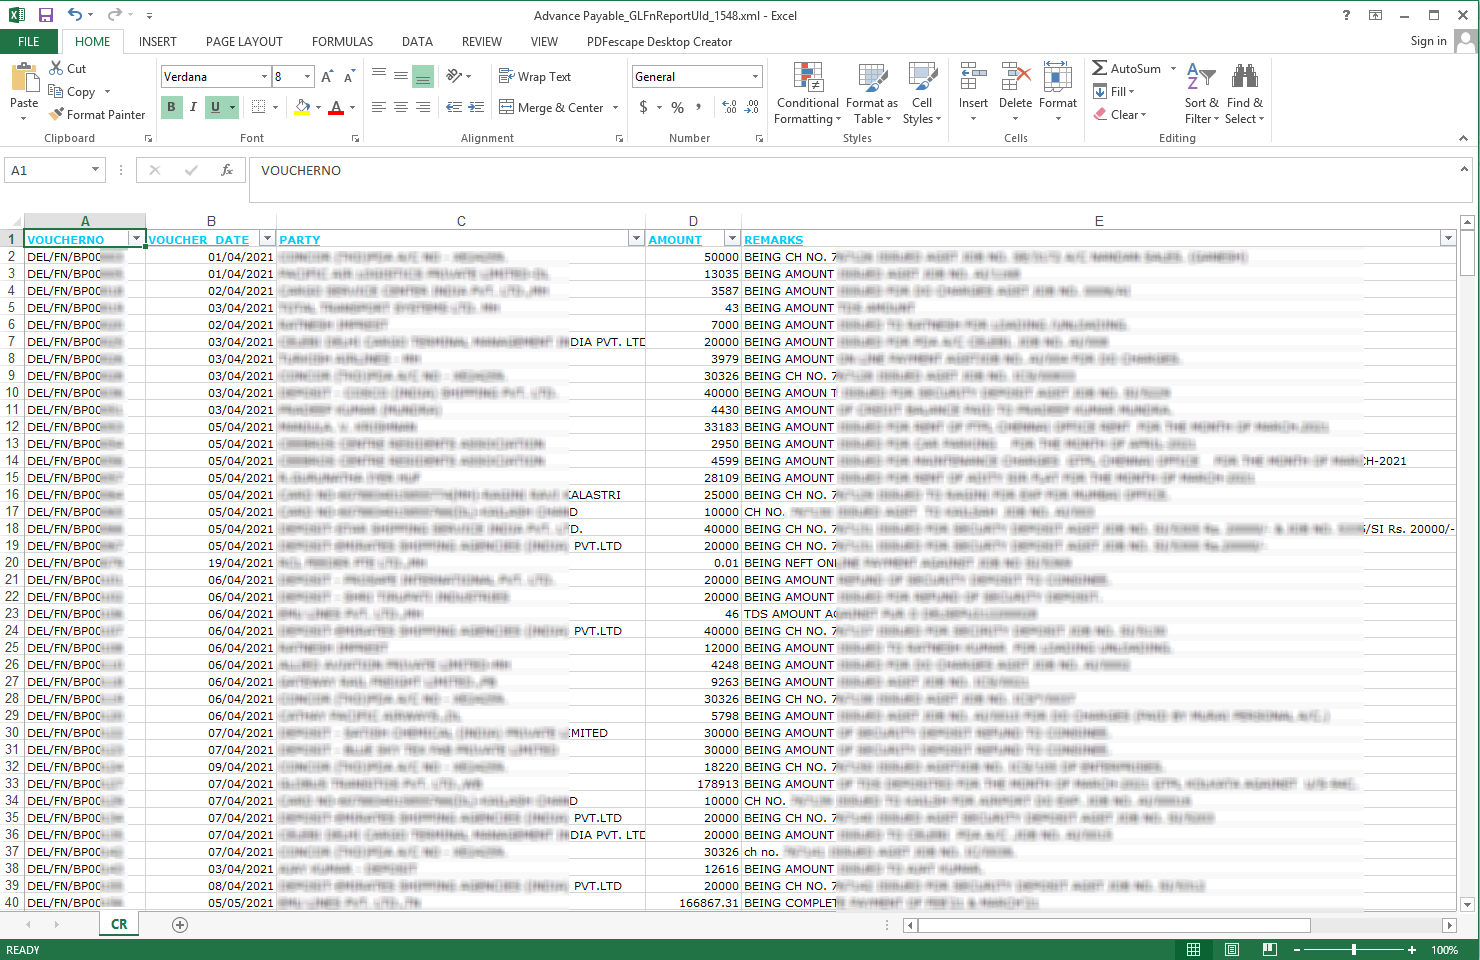Click the Insert Function fx icon
Image resolution: width=1480 pixels, height=960 pixels.
tap(227, 171)
